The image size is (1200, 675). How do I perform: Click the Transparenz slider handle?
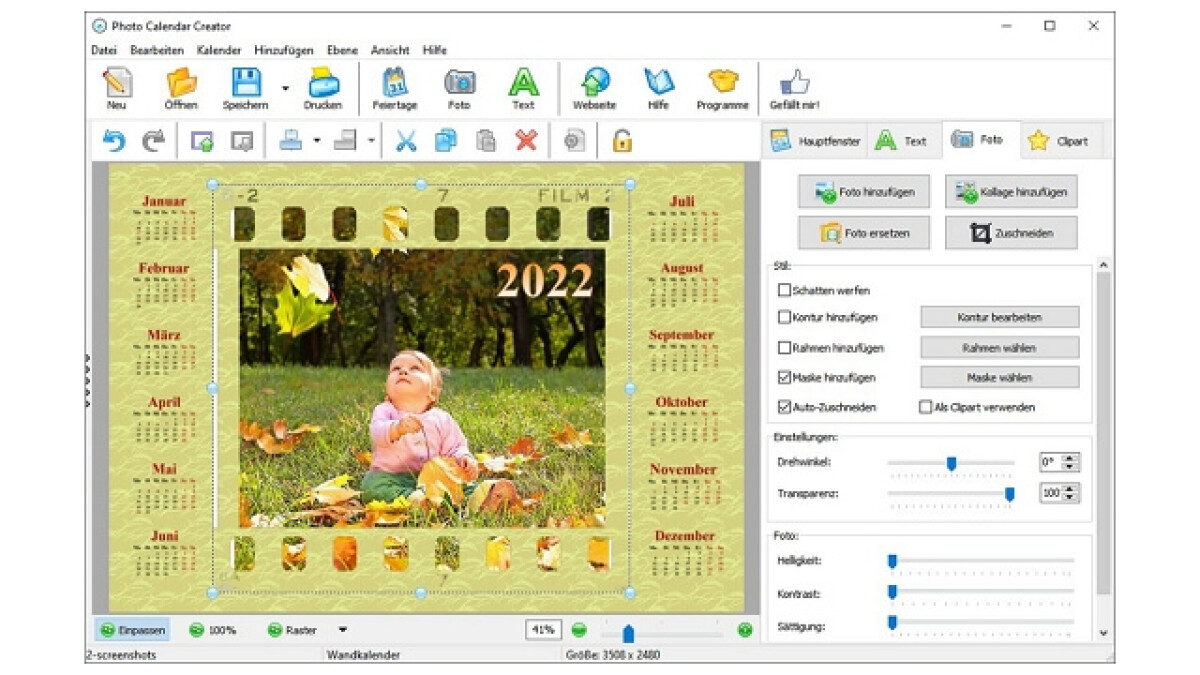coord(1009,494)
